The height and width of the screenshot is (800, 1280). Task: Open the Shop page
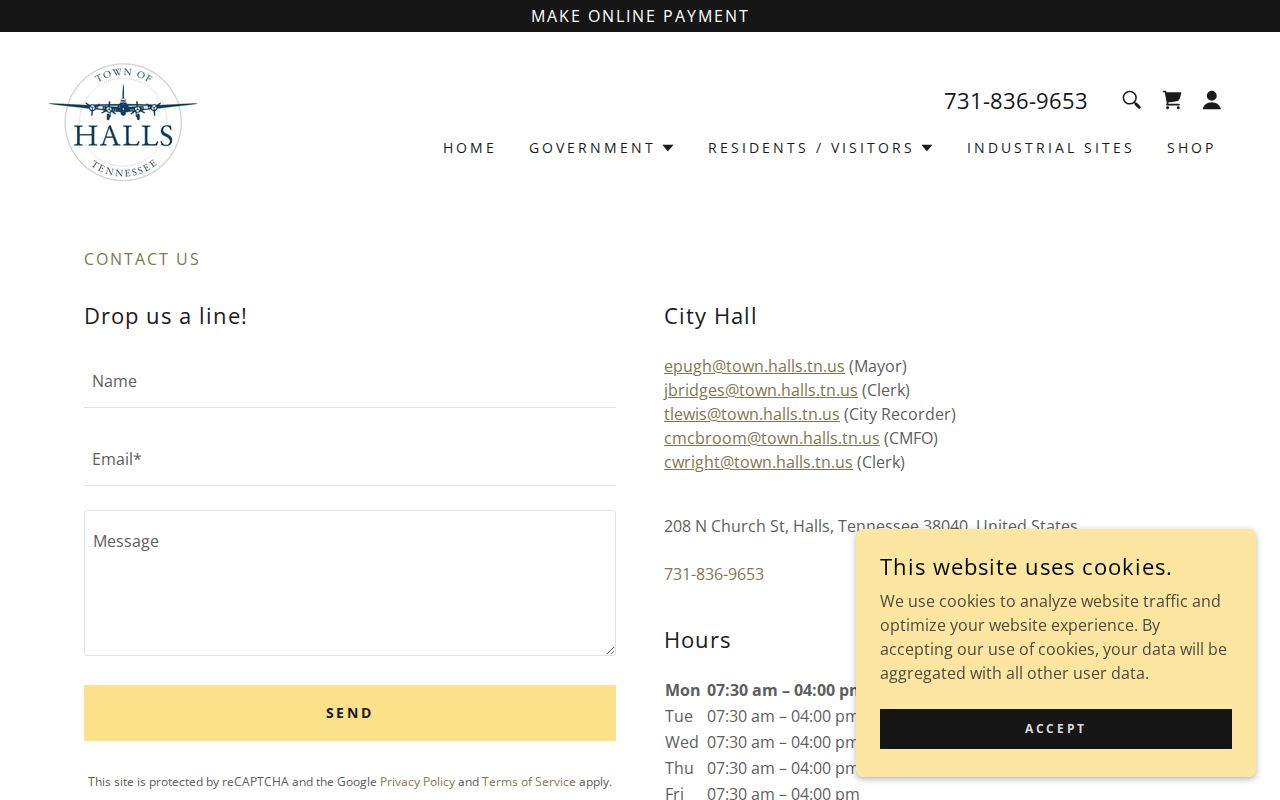tap(1191, 148)
